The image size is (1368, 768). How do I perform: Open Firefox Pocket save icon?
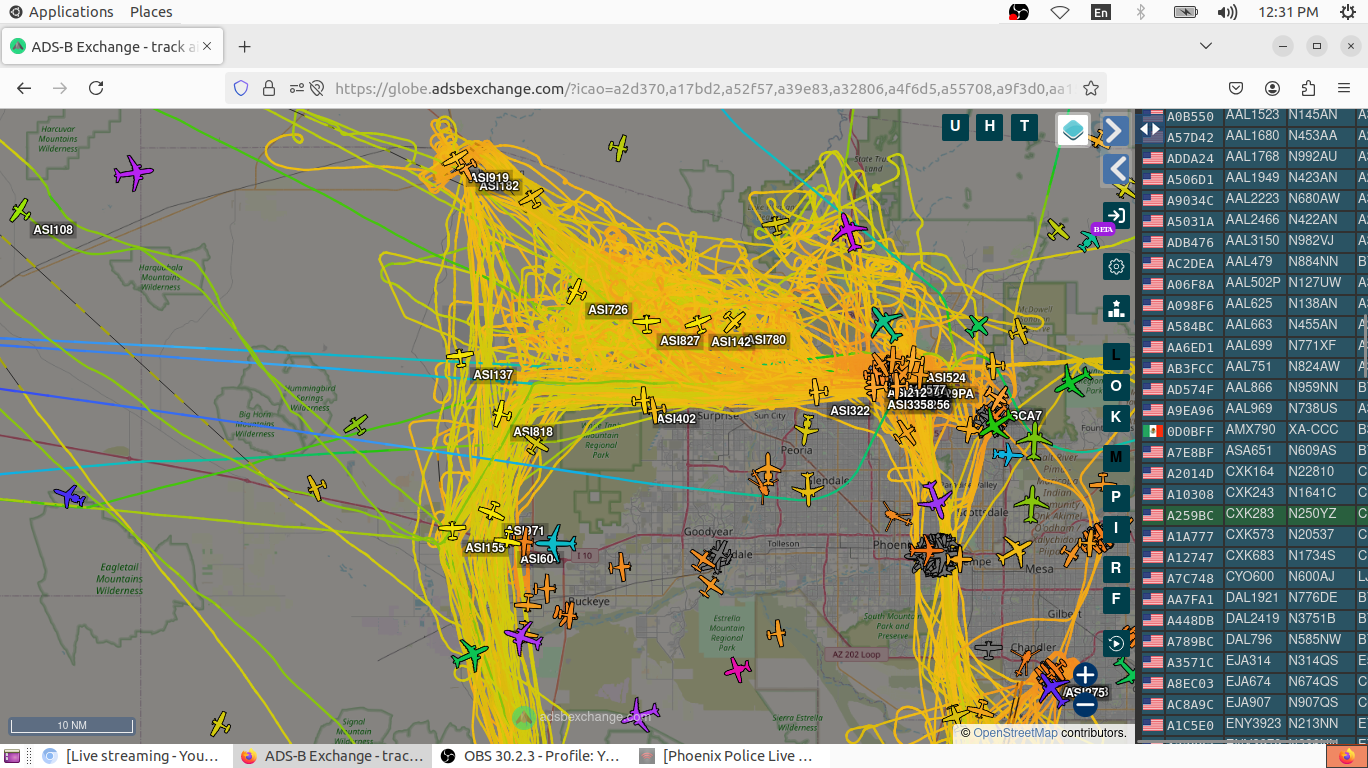click(x=1236, y=88)
